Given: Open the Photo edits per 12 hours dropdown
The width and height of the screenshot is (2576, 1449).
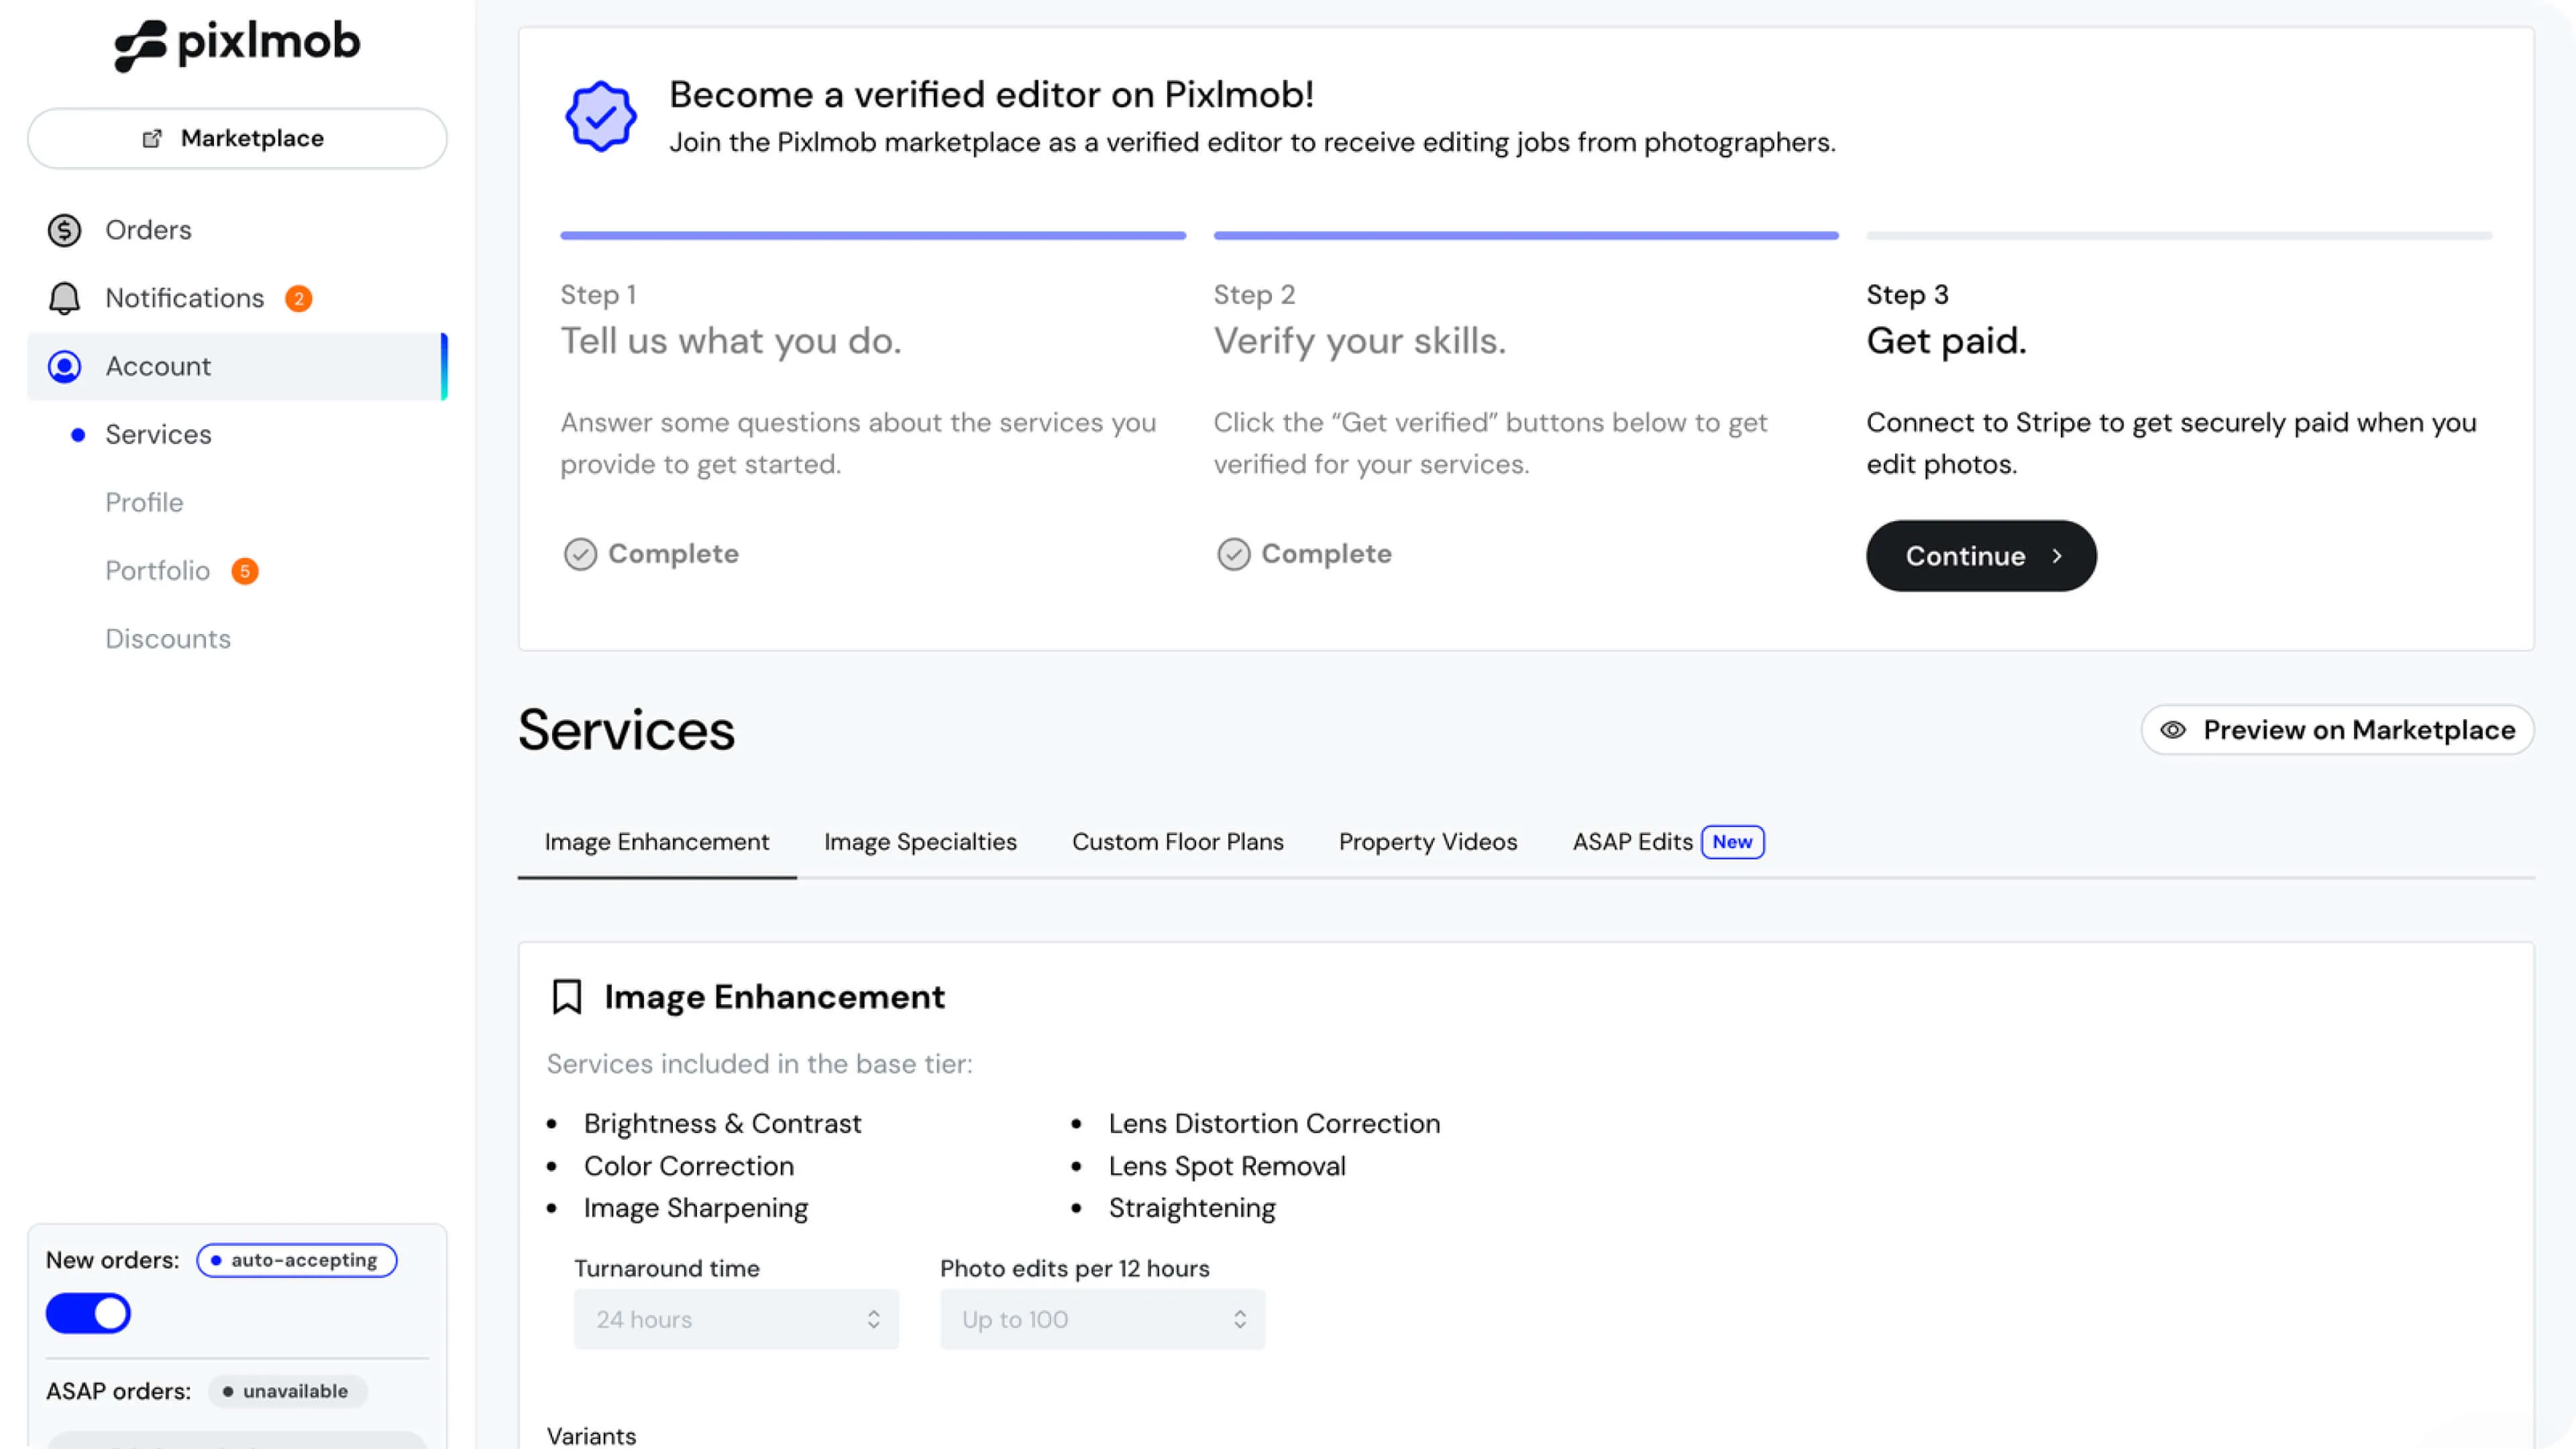Looking at the screenshot, I should point(1101,1319).
